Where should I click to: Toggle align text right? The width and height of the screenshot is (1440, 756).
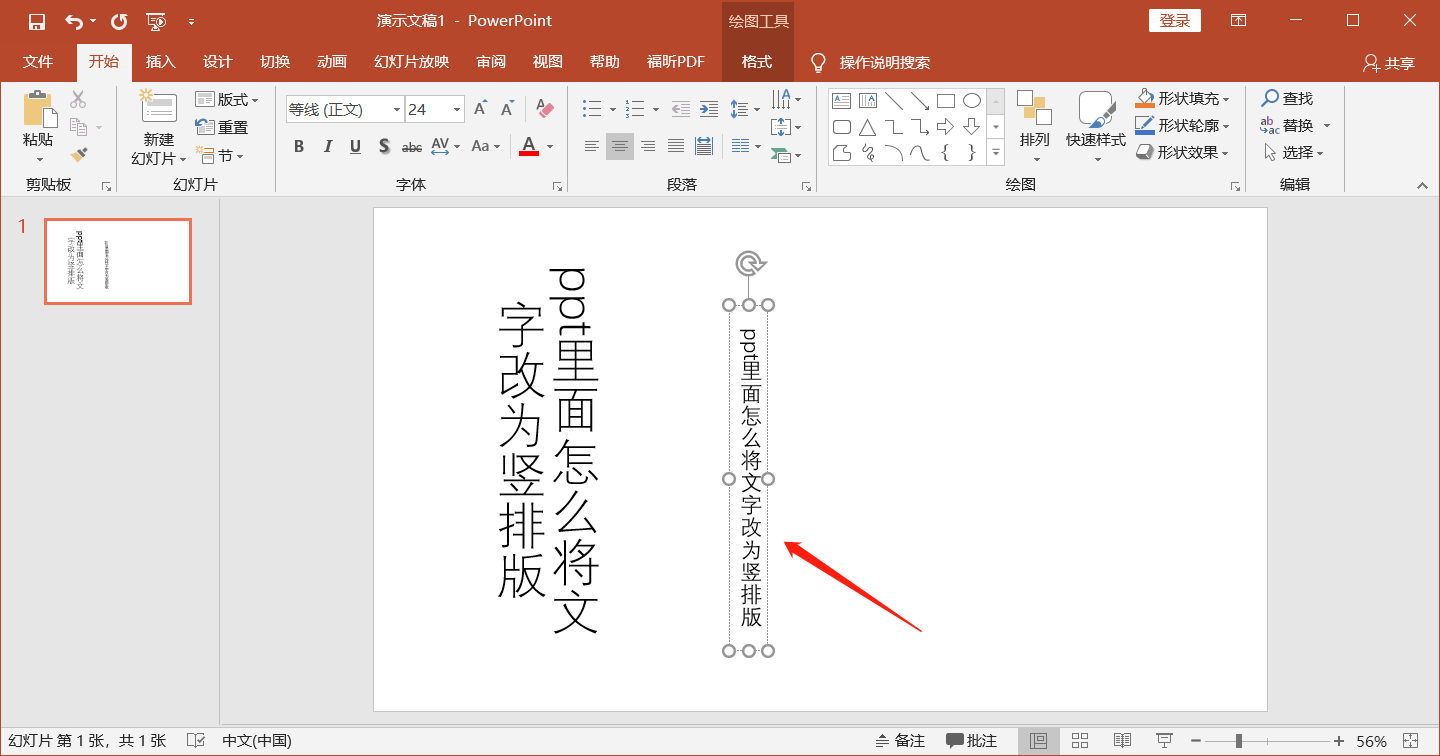tap(648, 146)
